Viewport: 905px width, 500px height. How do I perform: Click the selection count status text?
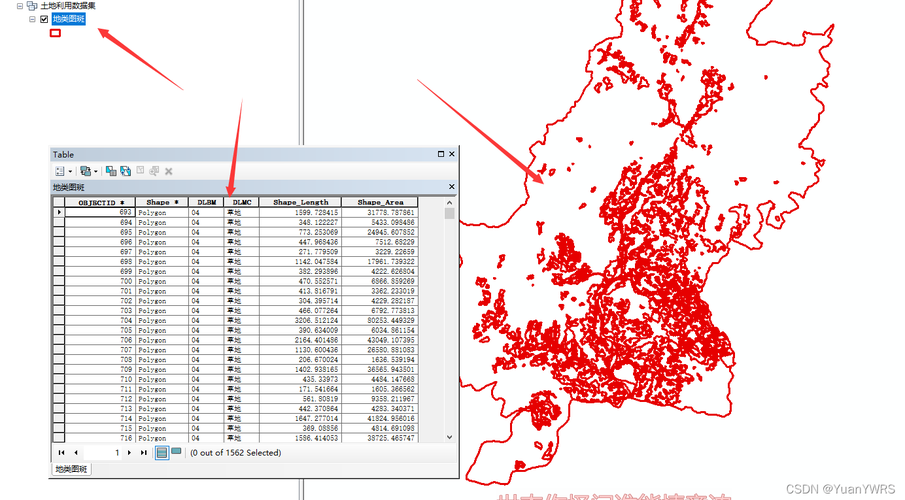click(235, 453)
